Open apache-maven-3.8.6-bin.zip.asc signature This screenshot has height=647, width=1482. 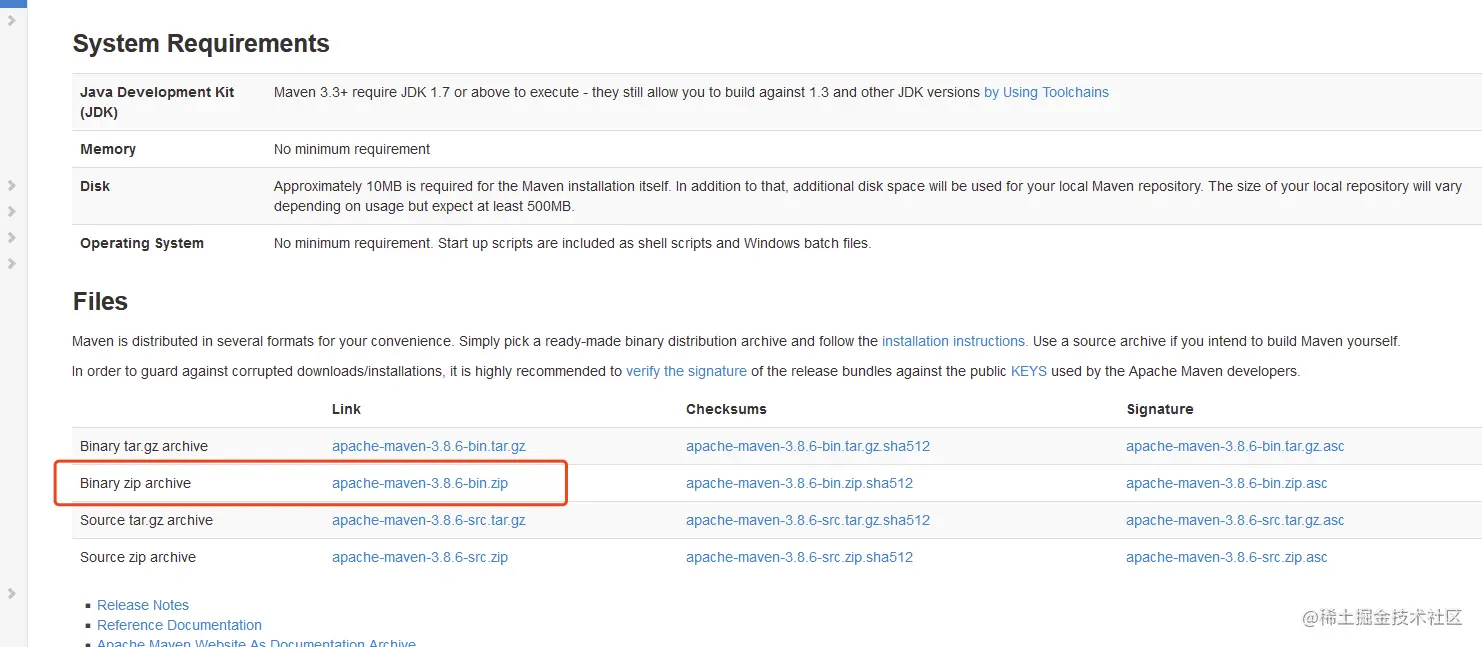pos(1227,483)
